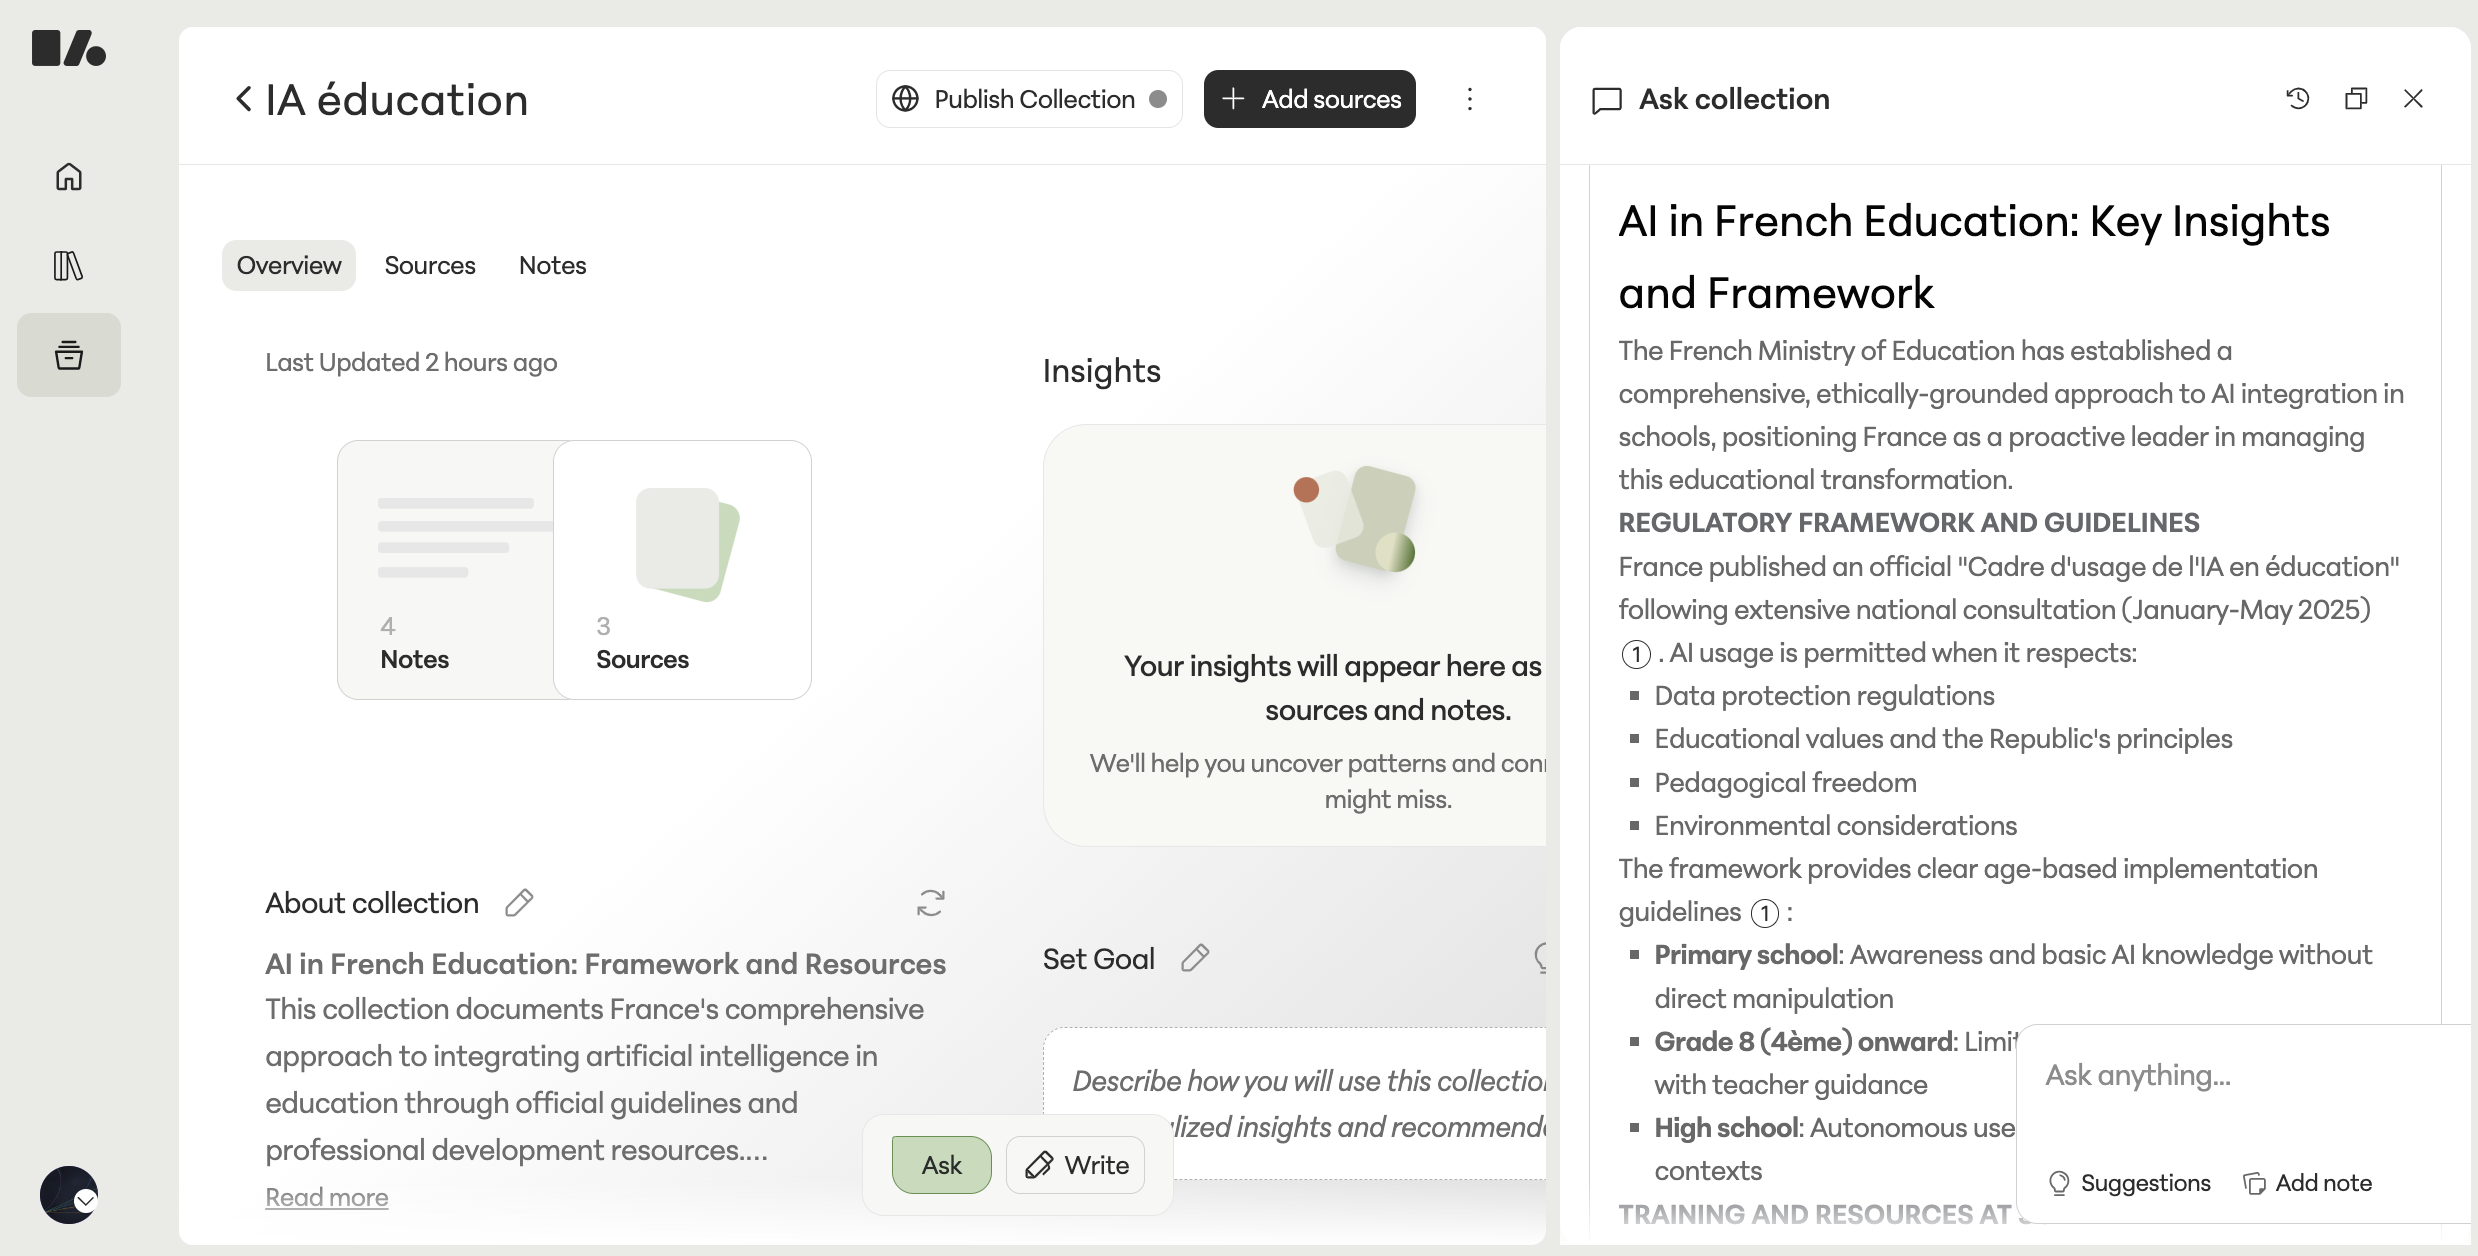
Task: Select the Ask mode button
Action: [941, 1165]
